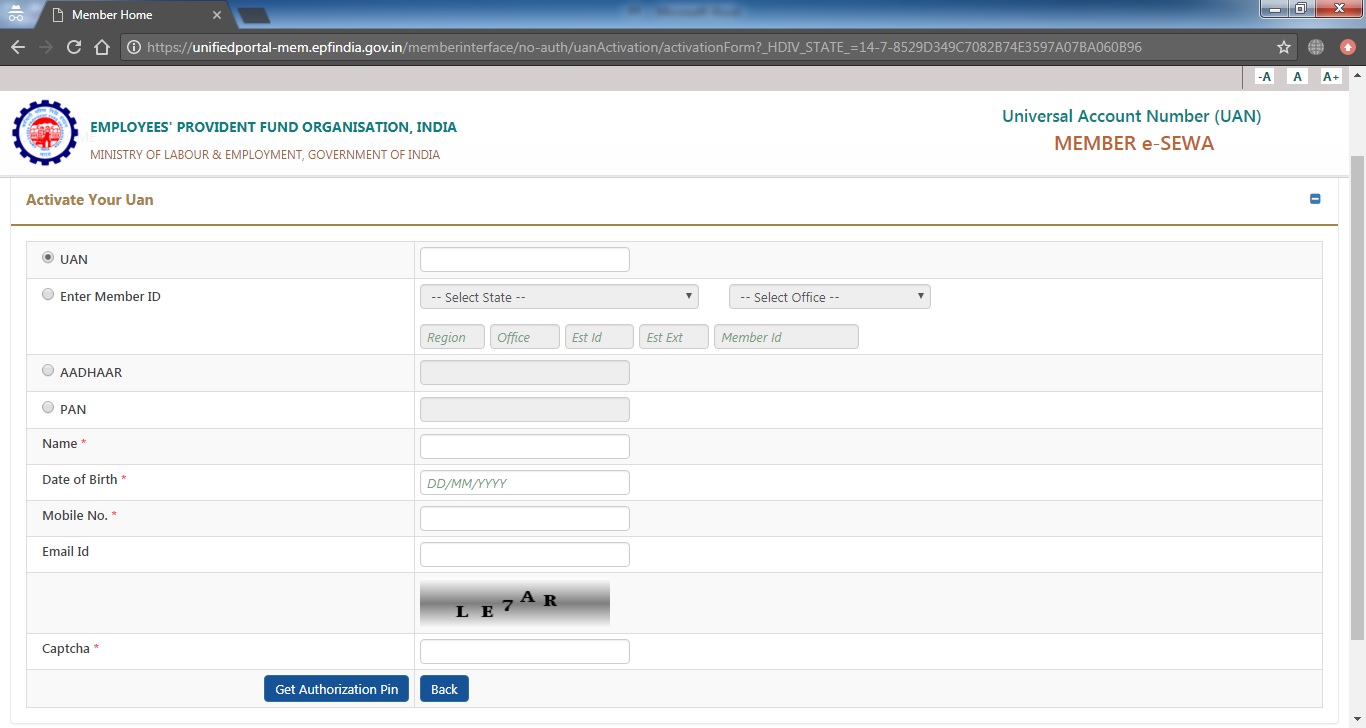
Task: Click the -A font size decrease icon
Action: pyautogui.click(x=1263, y=76)
